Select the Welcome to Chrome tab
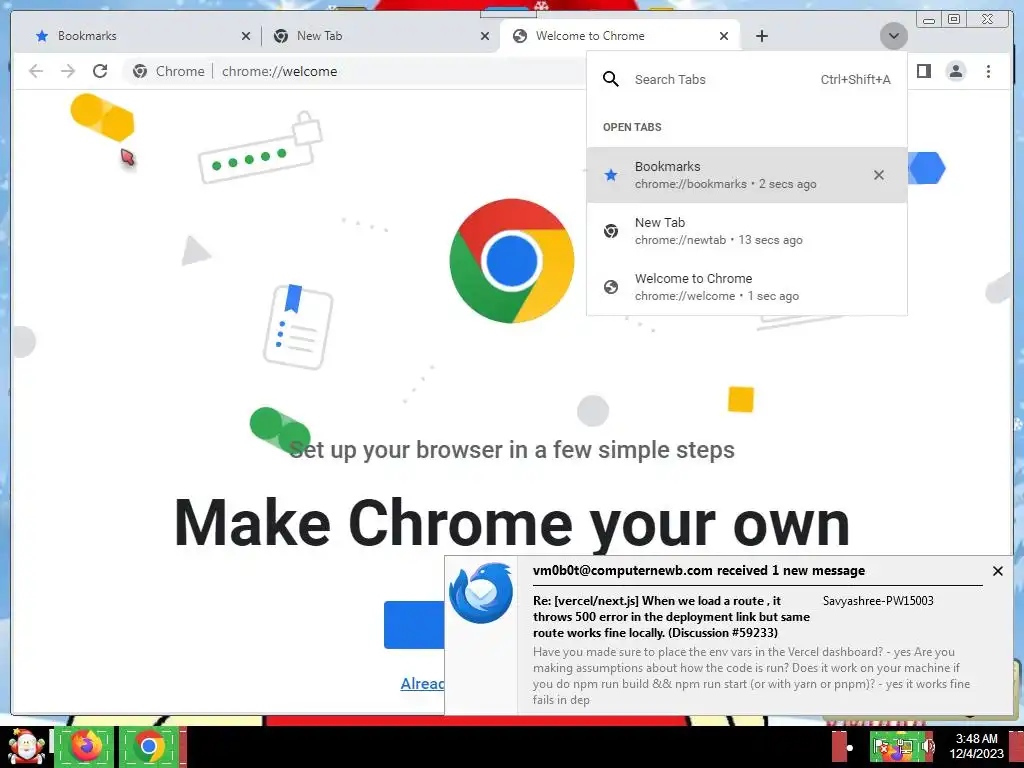The height and width of the screenshot is (768, 1024). click(x=619, y=36)
